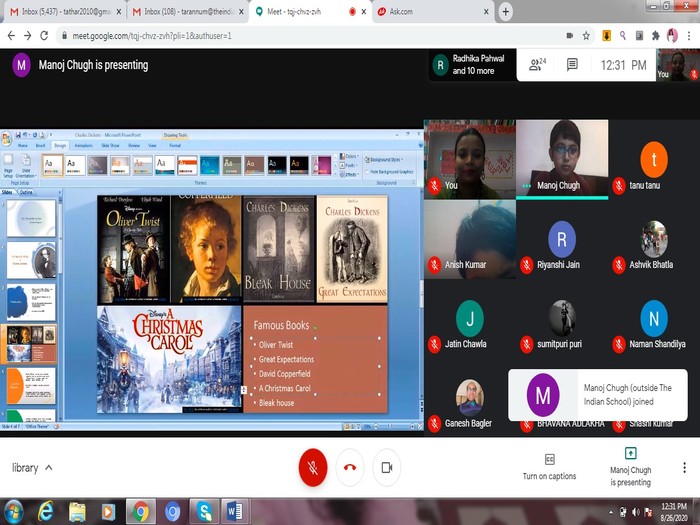Click the red microphone mute button
This screenshot has height=525, width=700.
click(x=313, y=467)
